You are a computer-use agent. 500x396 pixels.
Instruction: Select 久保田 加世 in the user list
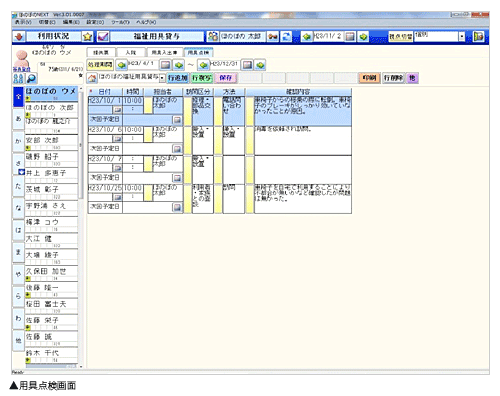tap(51, 273)
